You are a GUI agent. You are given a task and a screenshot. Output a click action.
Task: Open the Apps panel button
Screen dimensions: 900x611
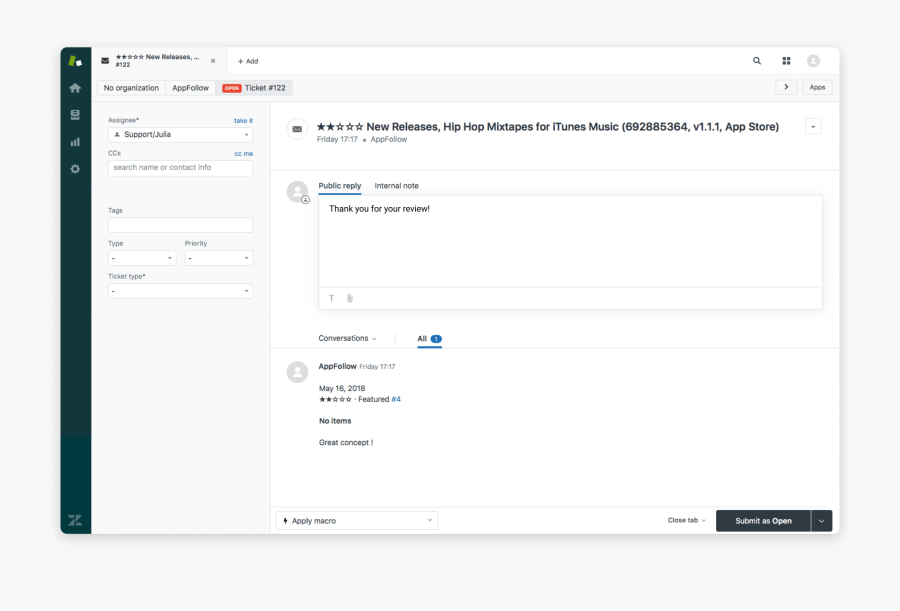pos(817,87)
